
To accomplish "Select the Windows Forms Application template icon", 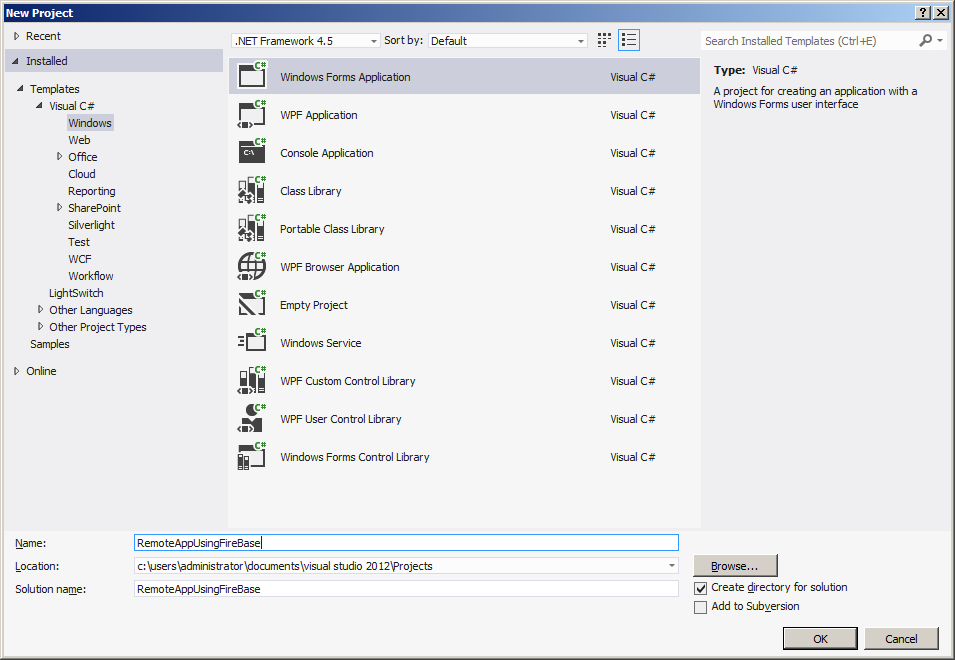I will pos(252,75).
